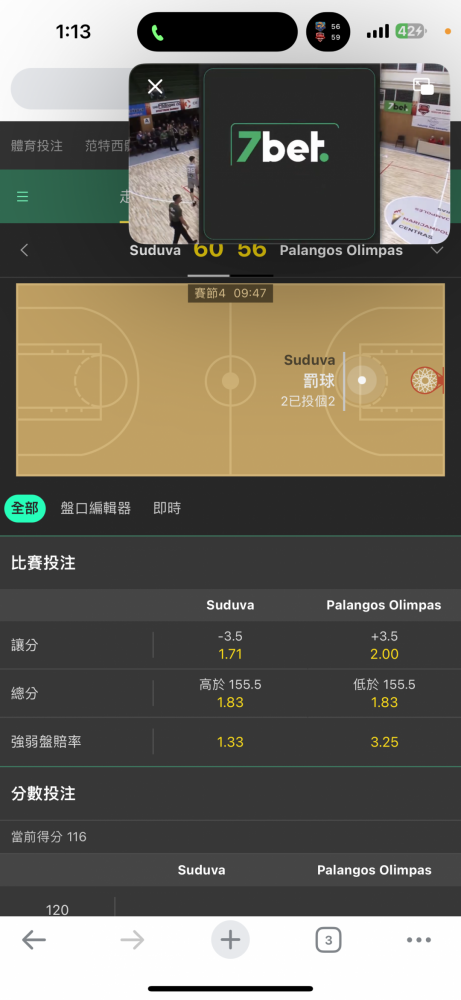Tap the browser forward arrow
Image resolution: width=461 pixels, height=1000 pixels.
point(132,939)
